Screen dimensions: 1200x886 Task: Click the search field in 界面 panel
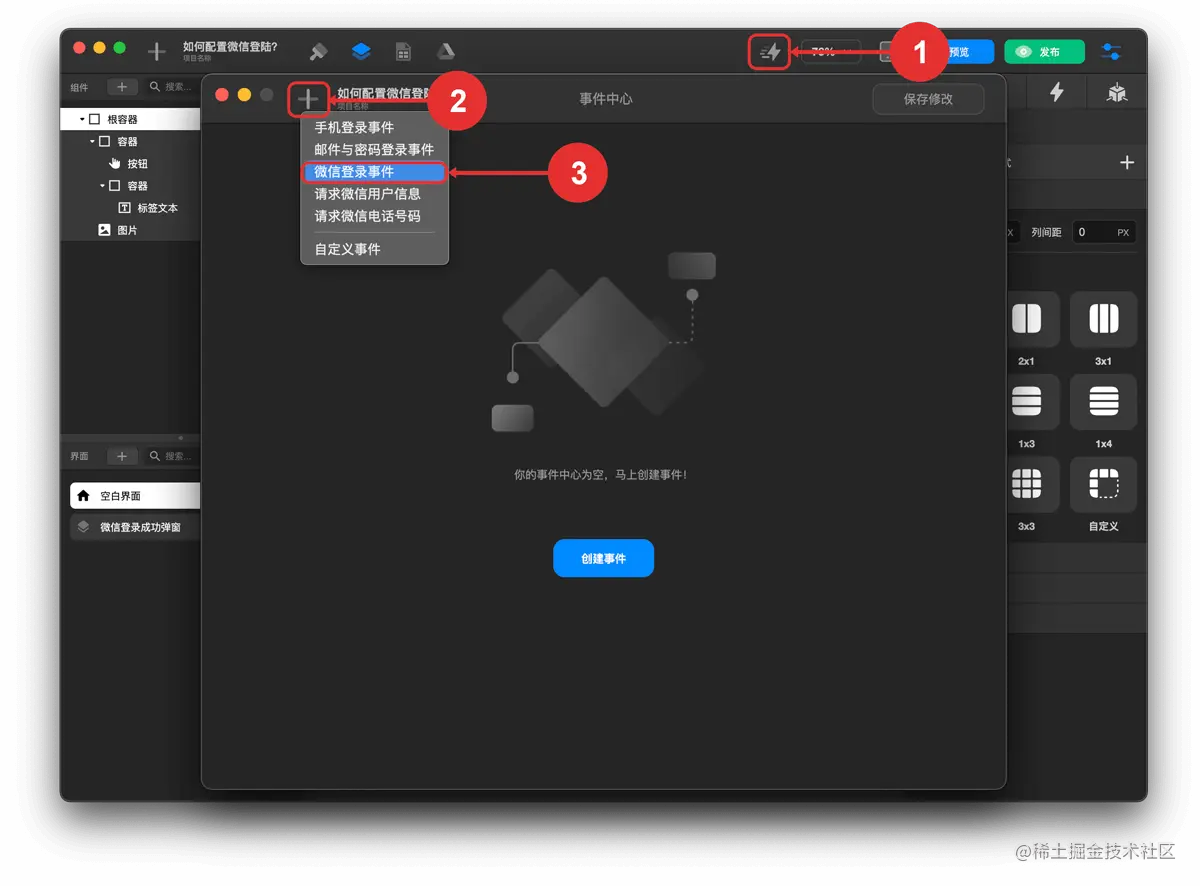172,456
